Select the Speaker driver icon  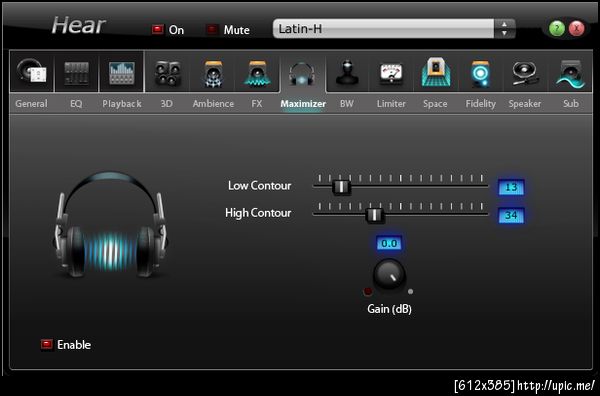[525, 73]
